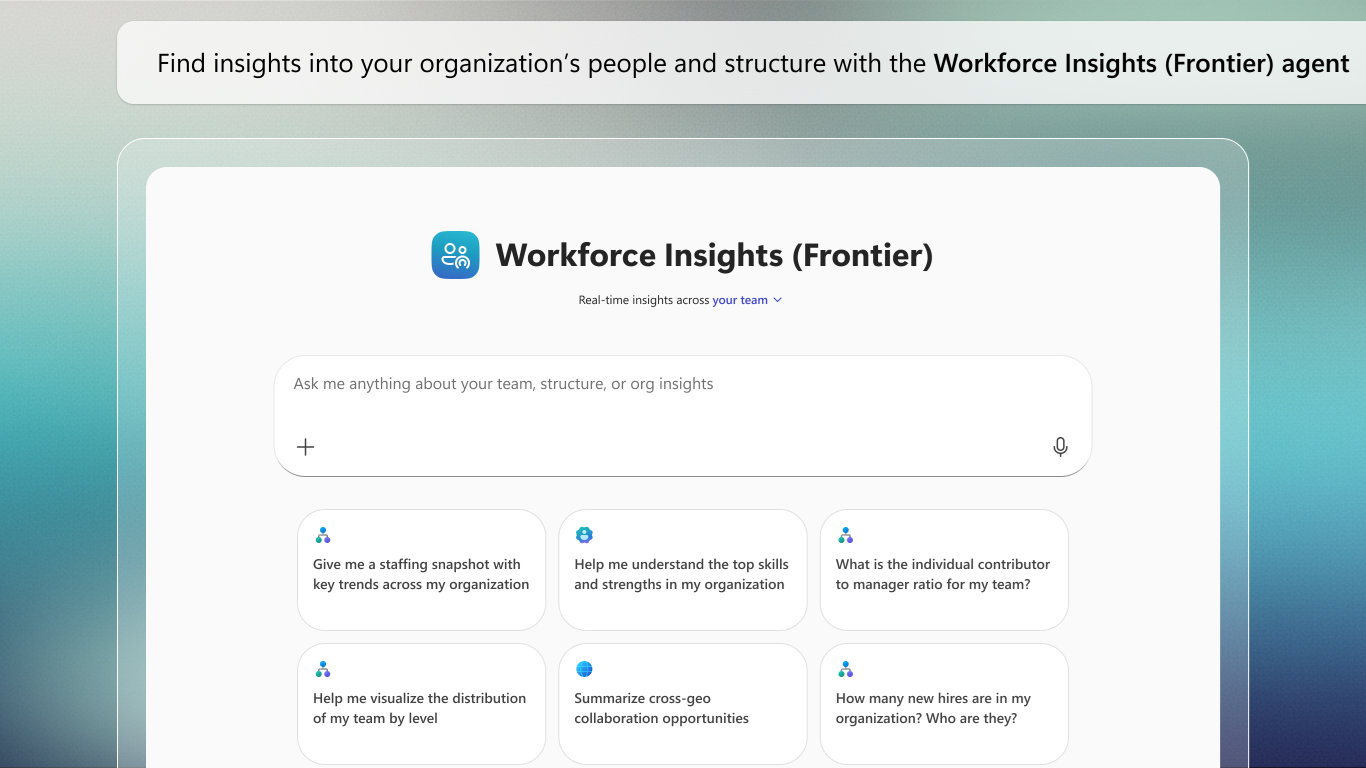Select 'Give me a staffing snapshot' prompt

(x=422, y=570)
